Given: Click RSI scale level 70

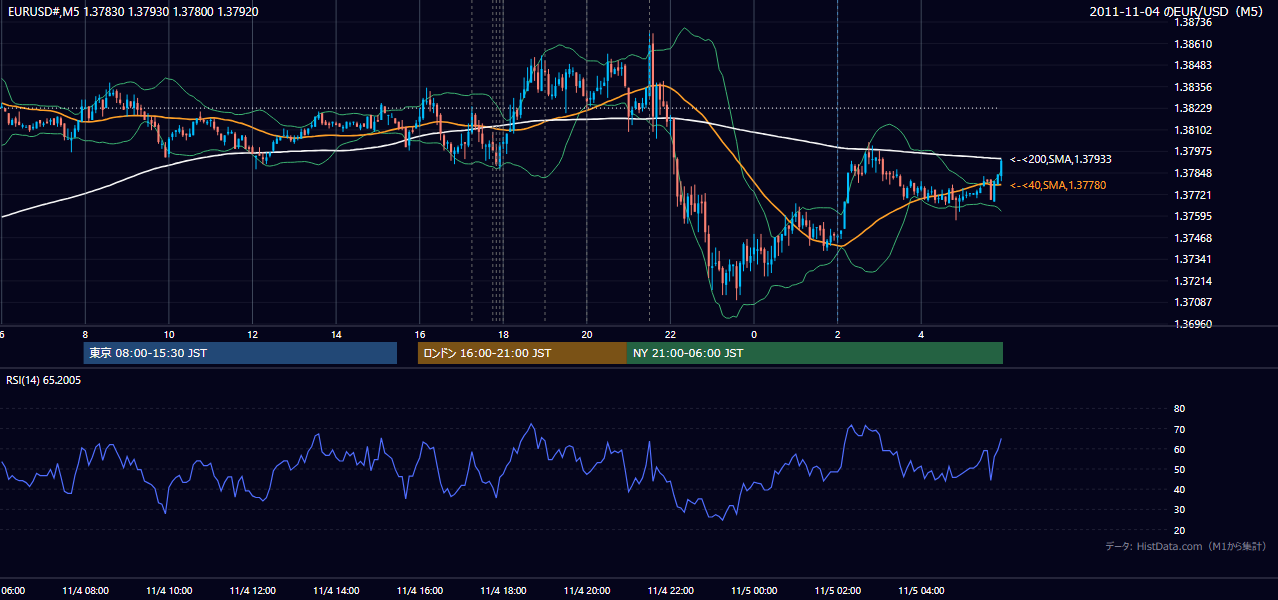Looking at the screenshot, I should click(x=1179, y=429).
